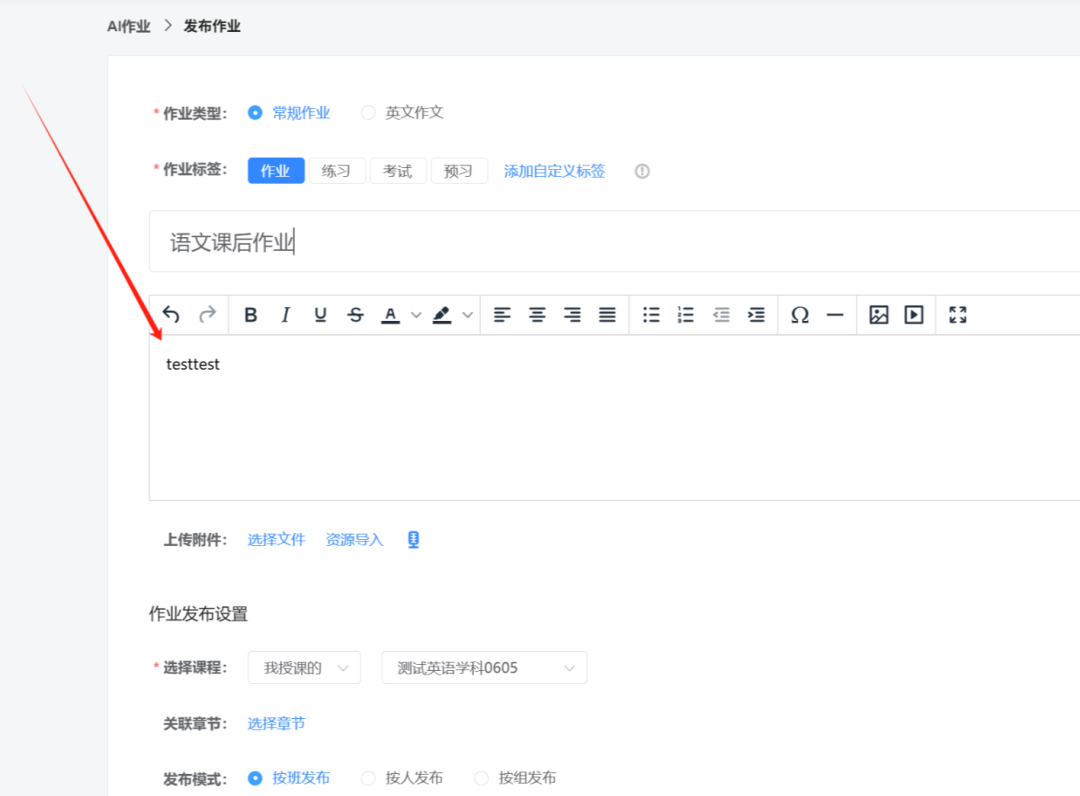The height and width of the screenshot is (796, 1080).
Task: Toggle italic formatting
Action: tap(285, 315)
